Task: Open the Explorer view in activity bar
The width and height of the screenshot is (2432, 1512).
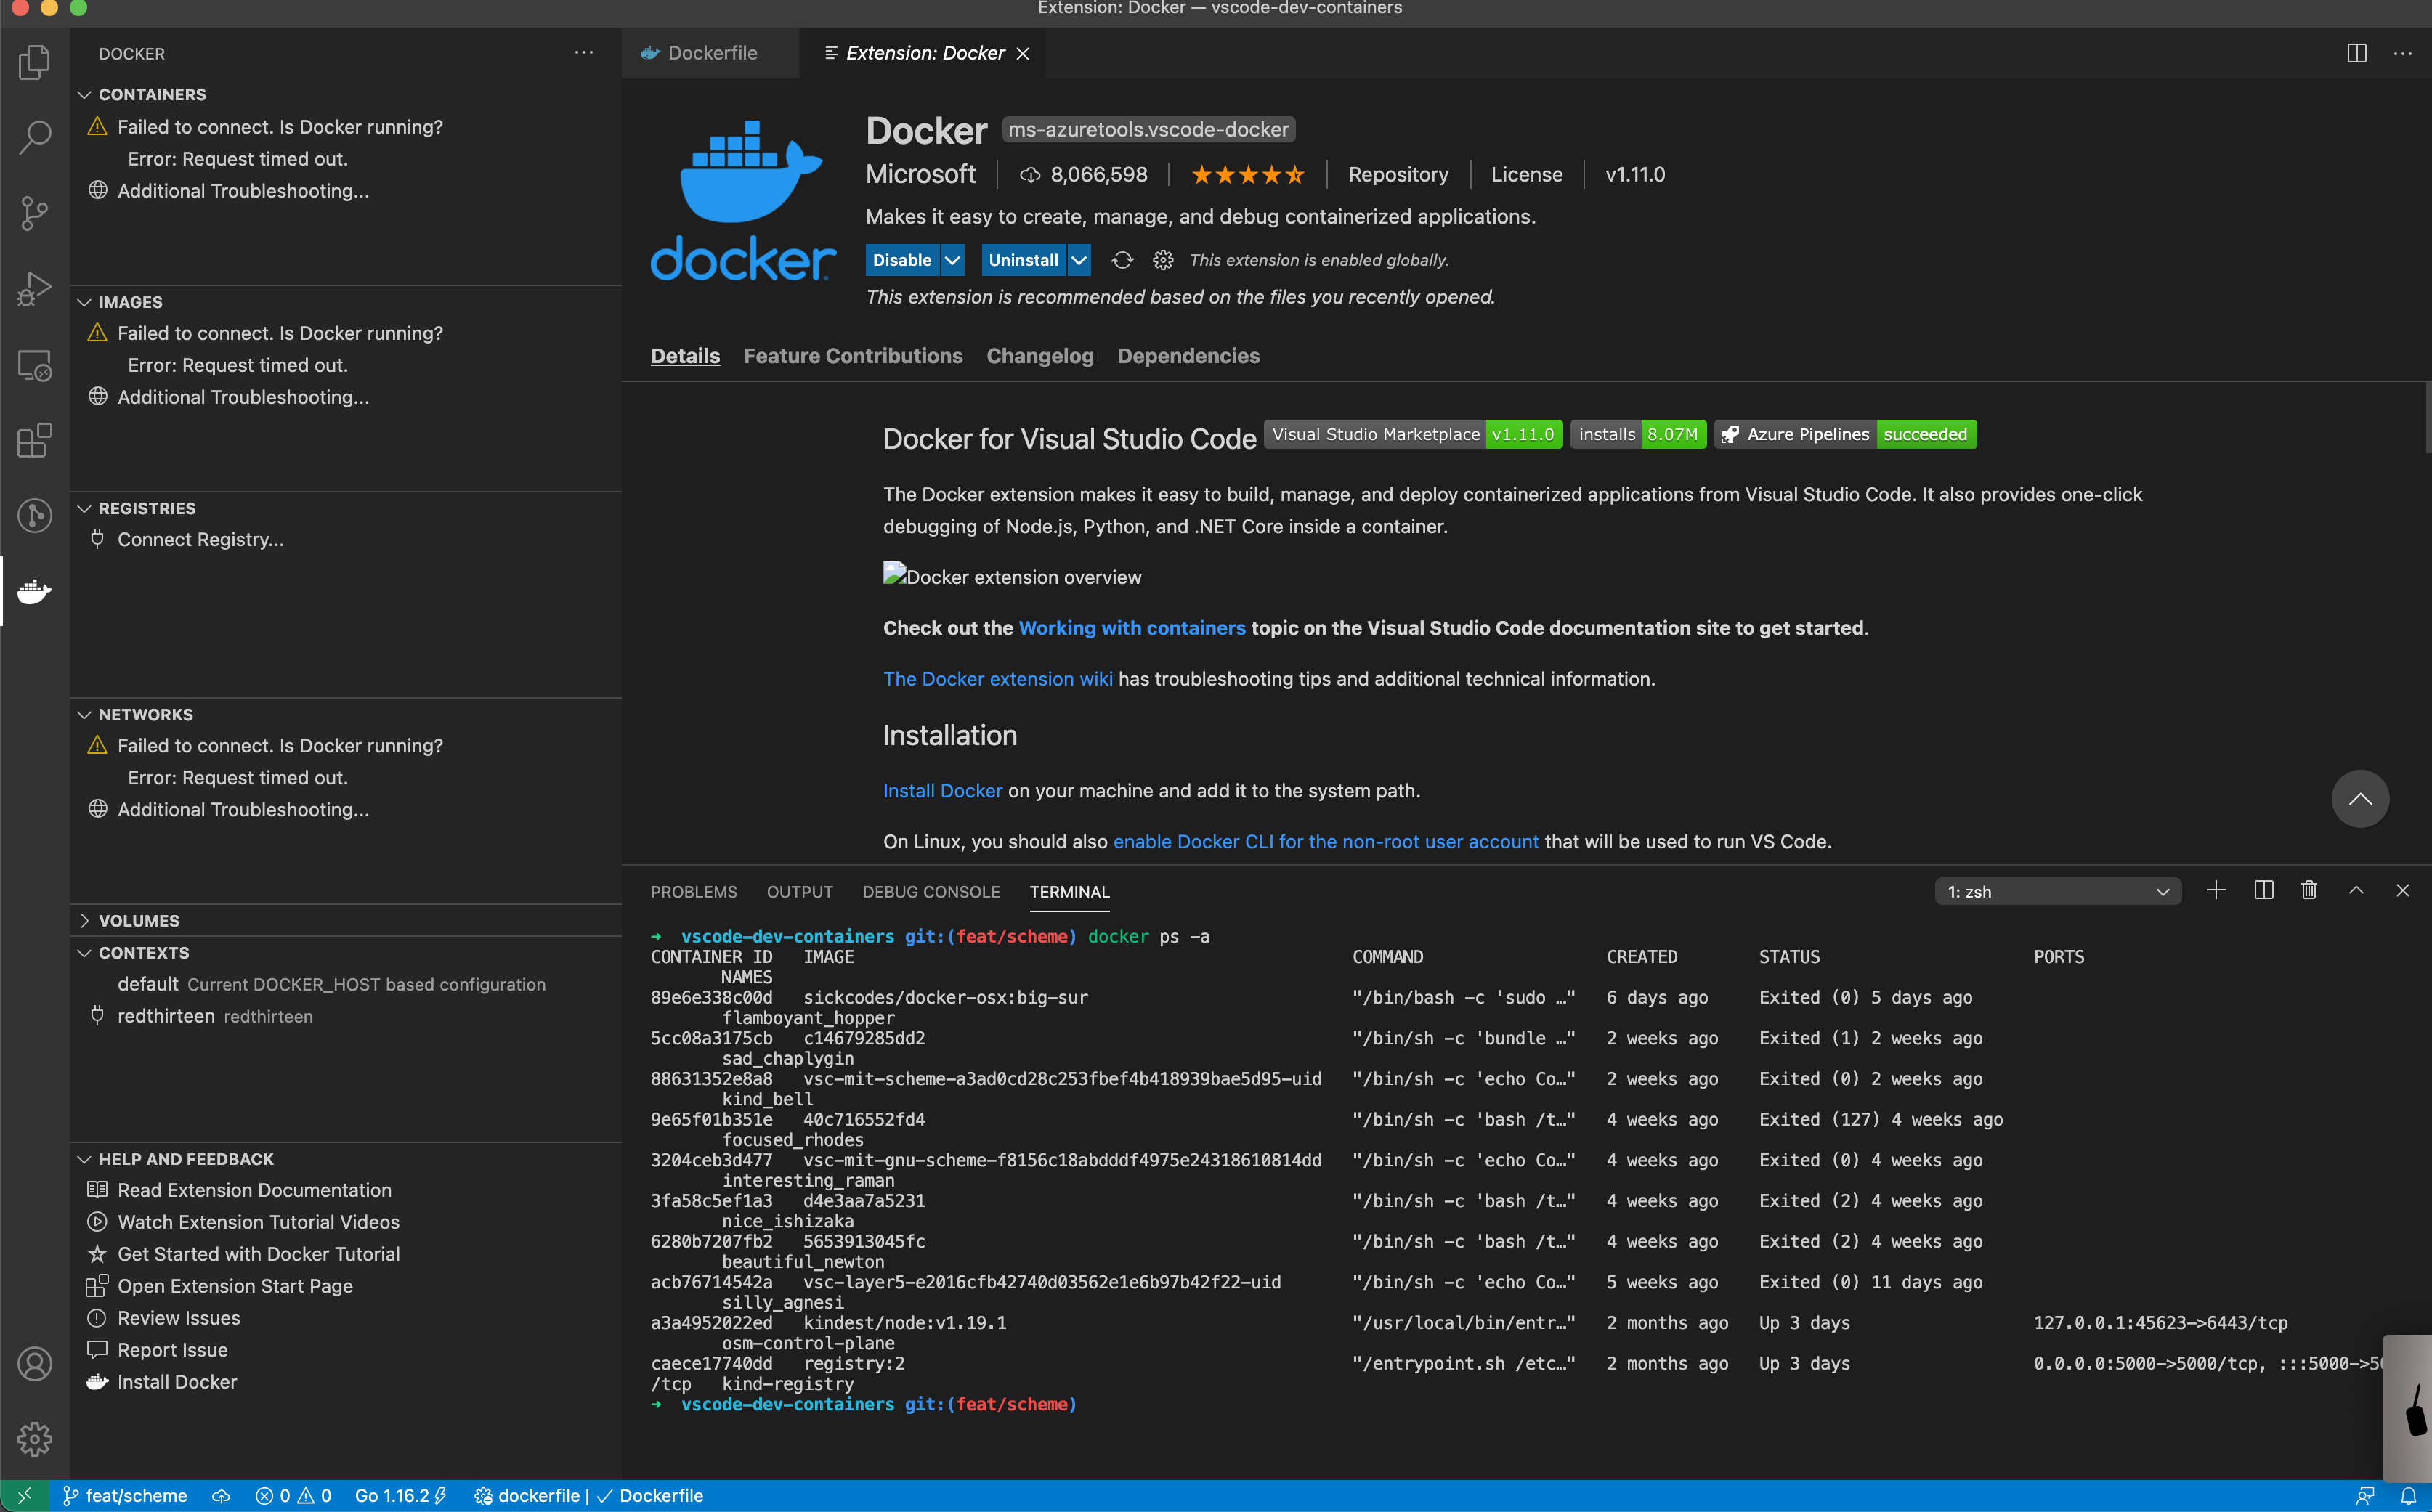Action: [34, 62]
